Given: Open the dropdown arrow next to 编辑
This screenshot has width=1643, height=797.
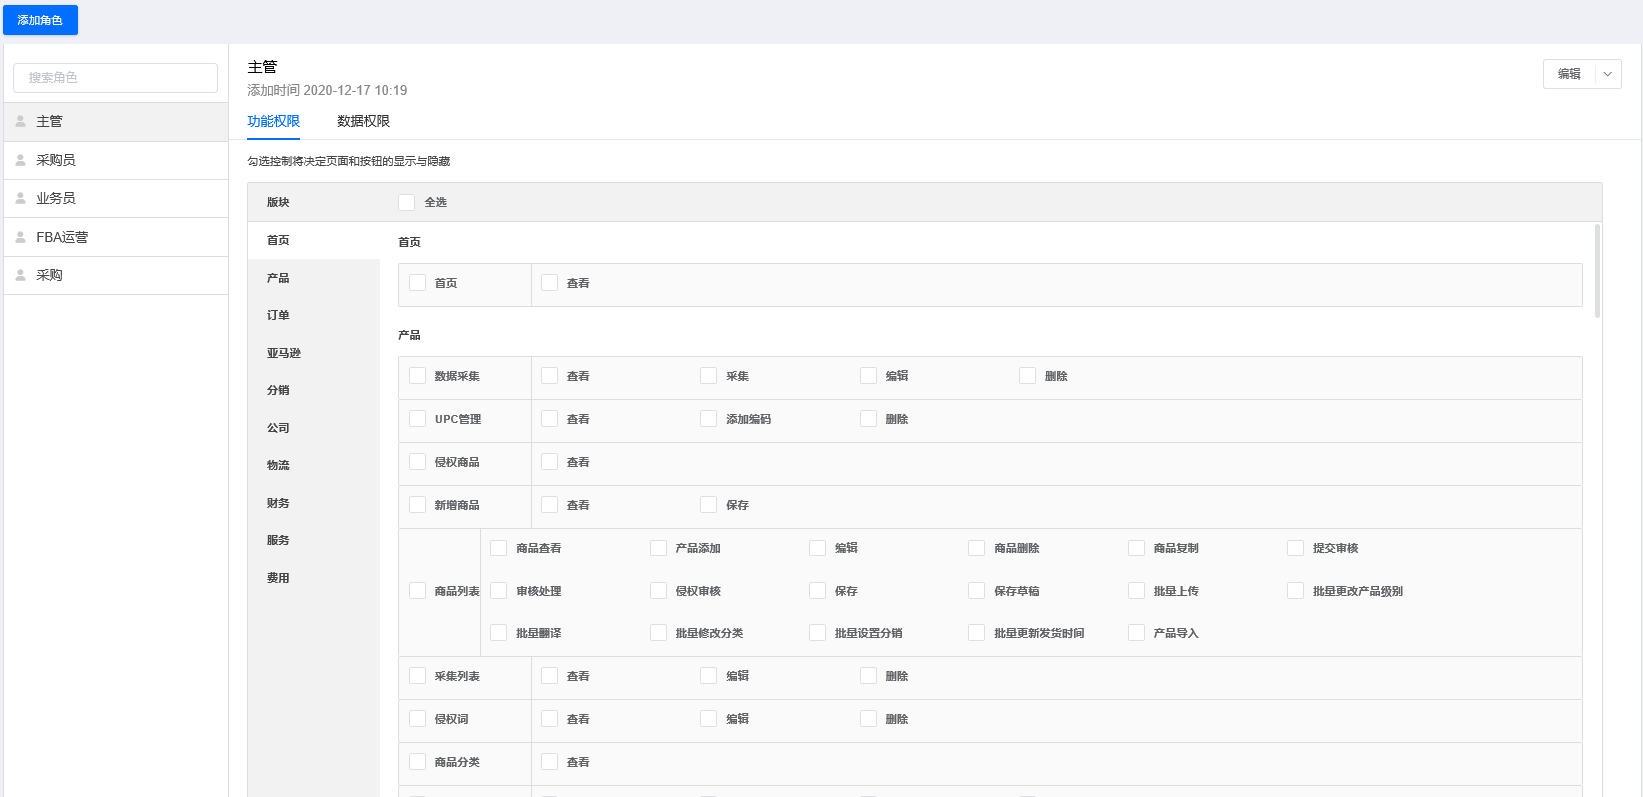Looking at the screenshot, I should 1608,74.
